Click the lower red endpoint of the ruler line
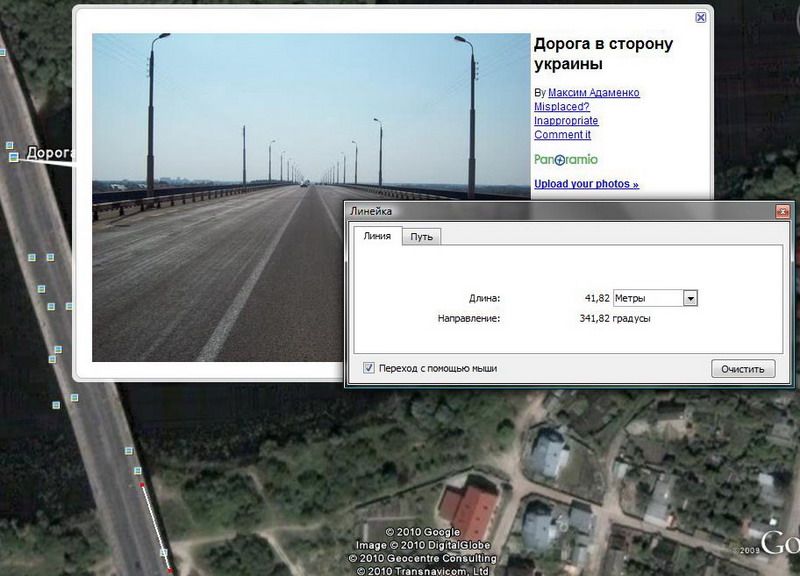Viewport: 800px width, 576px height. (169, 568)
